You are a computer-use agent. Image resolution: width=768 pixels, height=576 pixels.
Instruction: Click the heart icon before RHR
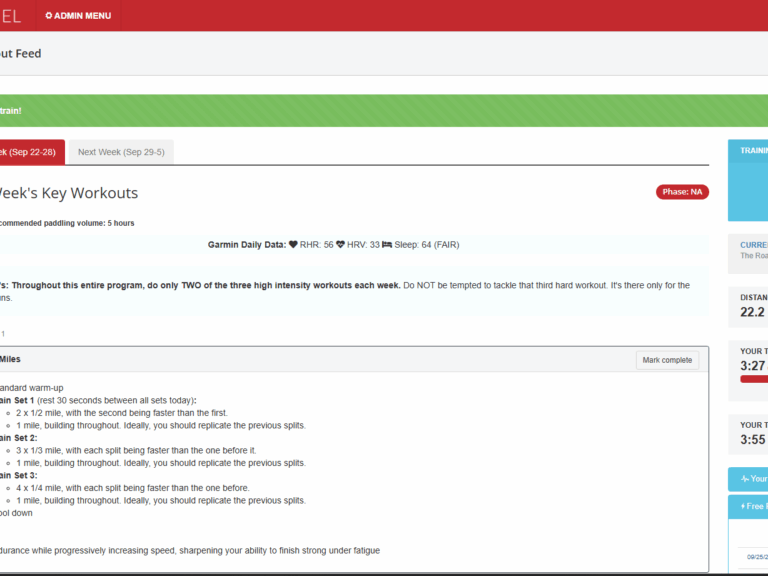click(293, 244)
